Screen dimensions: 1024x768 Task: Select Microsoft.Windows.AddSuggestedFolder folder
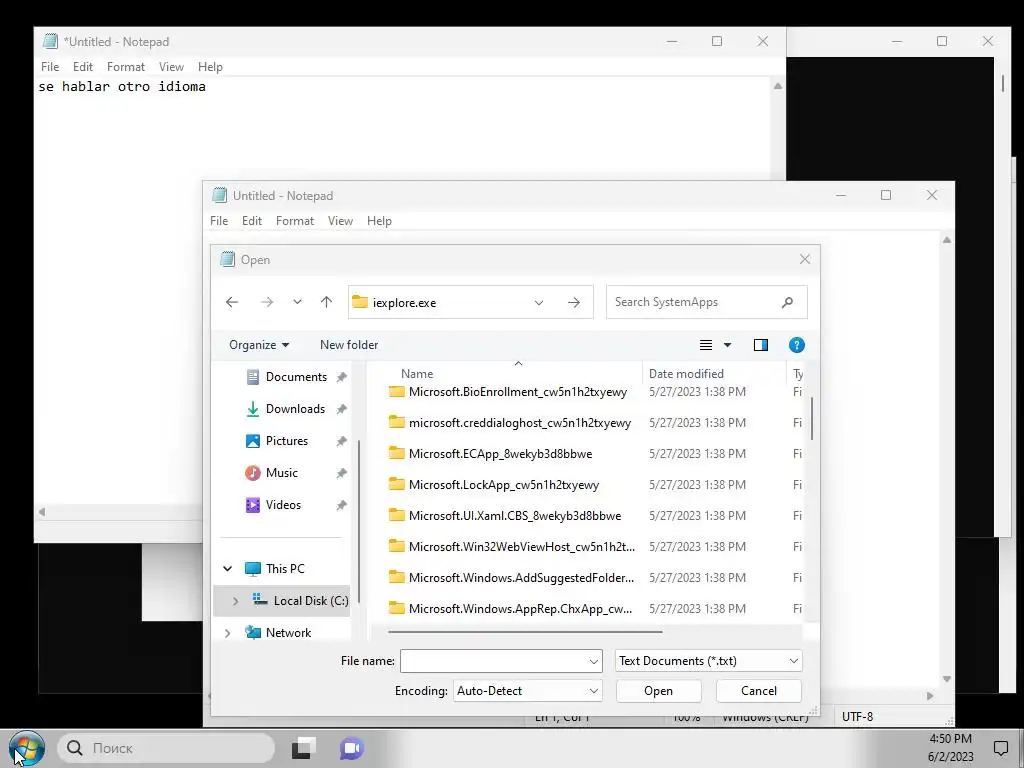[521, 578]
